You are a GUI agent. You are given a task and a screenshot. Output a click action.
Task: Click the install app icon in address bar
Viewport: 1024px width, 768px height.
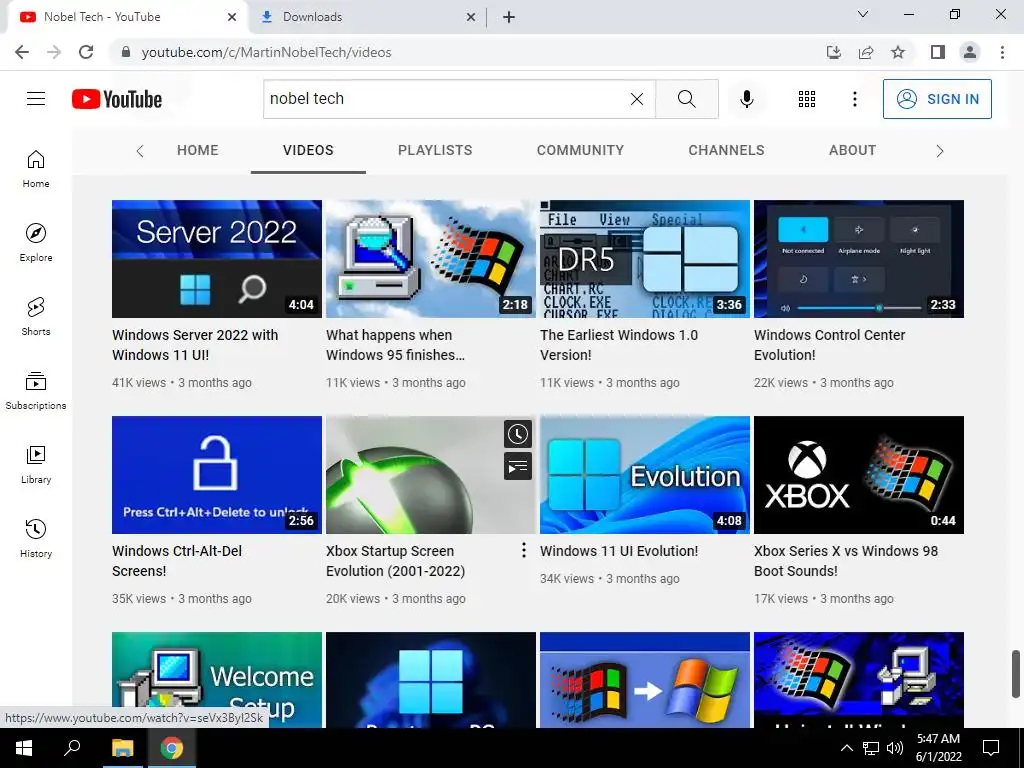point(833,52)
